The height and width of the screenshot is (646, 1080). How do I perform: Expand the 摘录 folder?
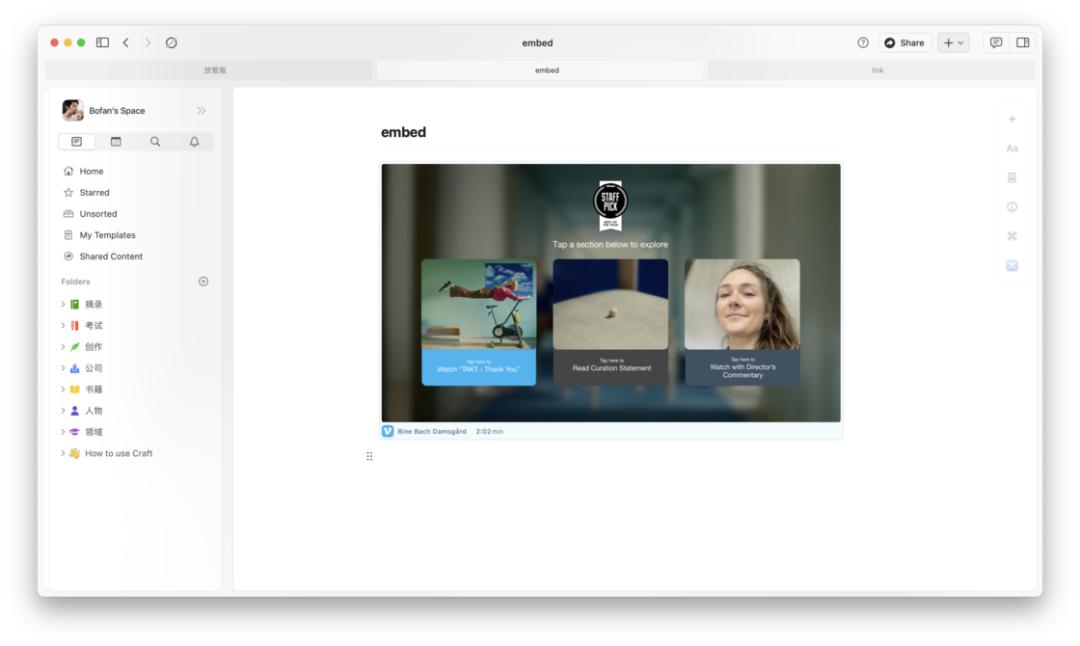pos(63,304)
